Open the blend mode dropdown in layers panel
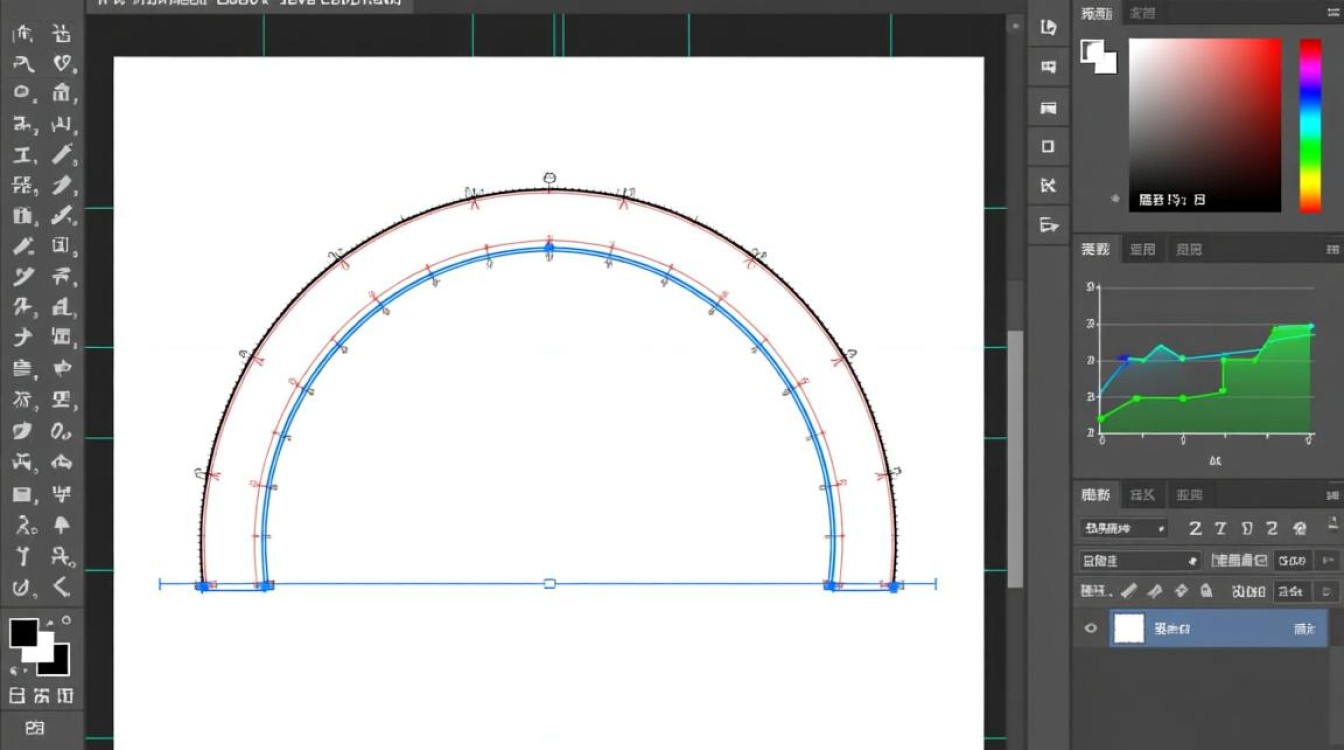The width and height of the screenshot is (1344, 750). 1139,560
